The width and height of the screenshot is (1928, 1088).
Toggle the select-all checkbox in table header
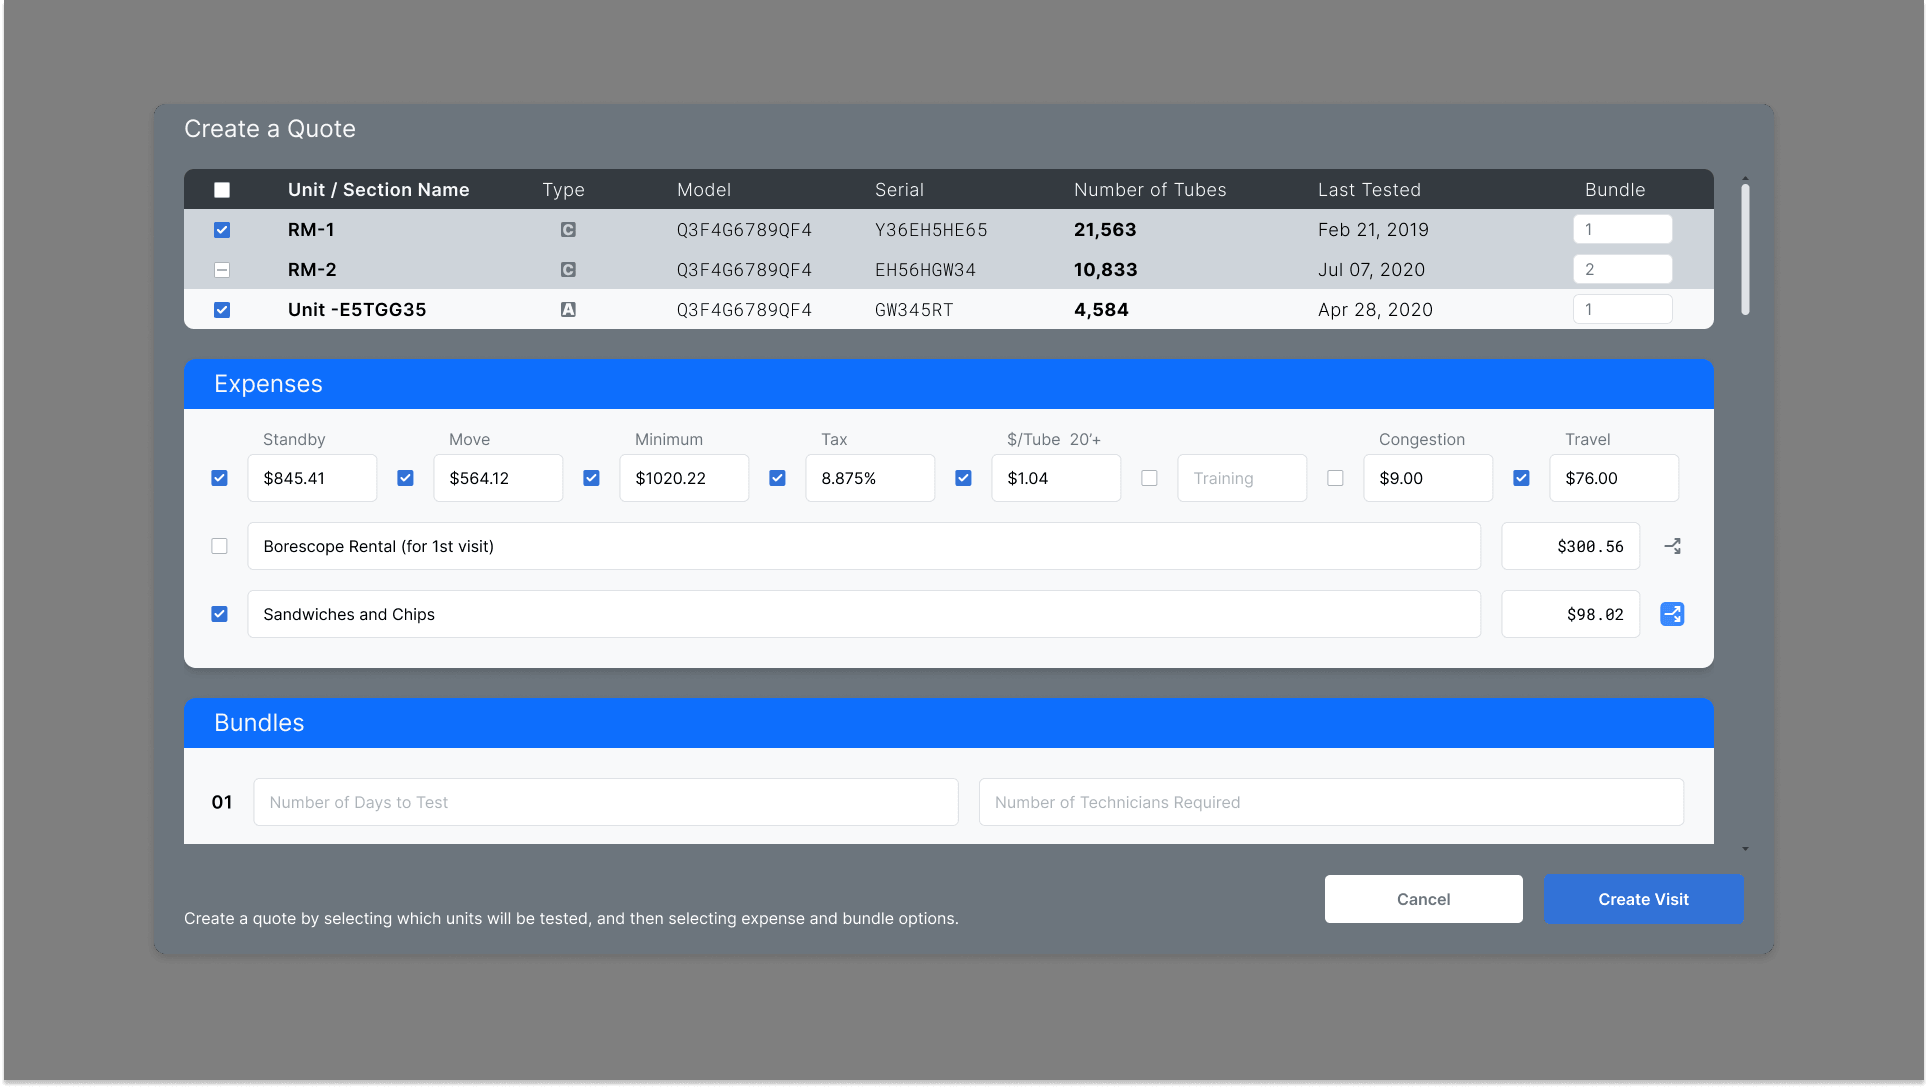(222, 190)
